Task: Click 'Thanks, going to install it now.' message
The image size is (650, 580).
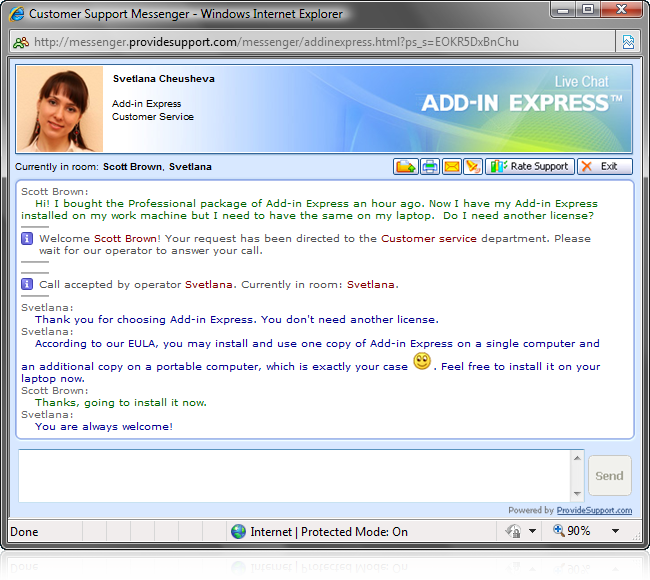Action: point(121,403)
